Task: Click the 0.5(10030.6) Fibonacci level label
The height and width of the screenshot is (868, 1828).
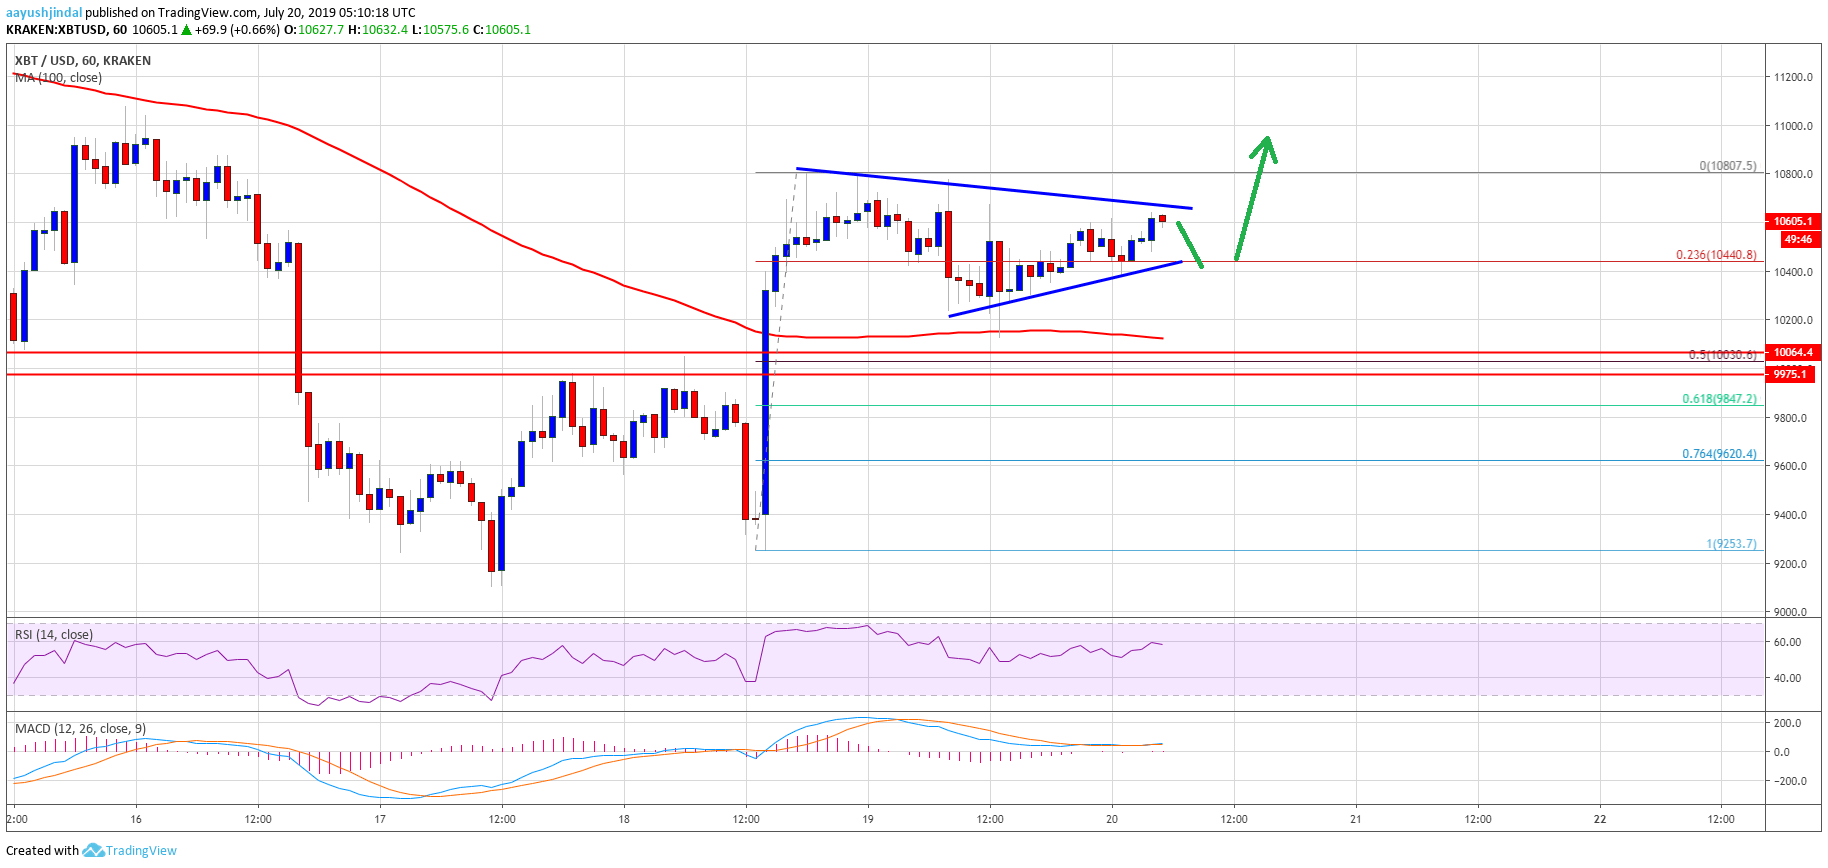Action: 1722,355
